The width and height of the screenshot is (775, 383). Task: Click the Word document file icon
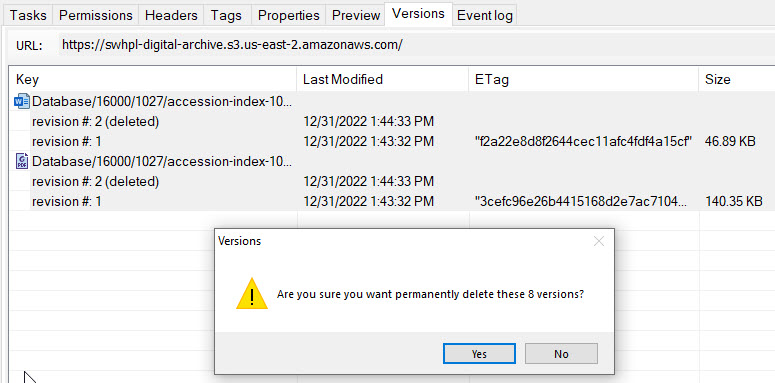tap(22, 102)
